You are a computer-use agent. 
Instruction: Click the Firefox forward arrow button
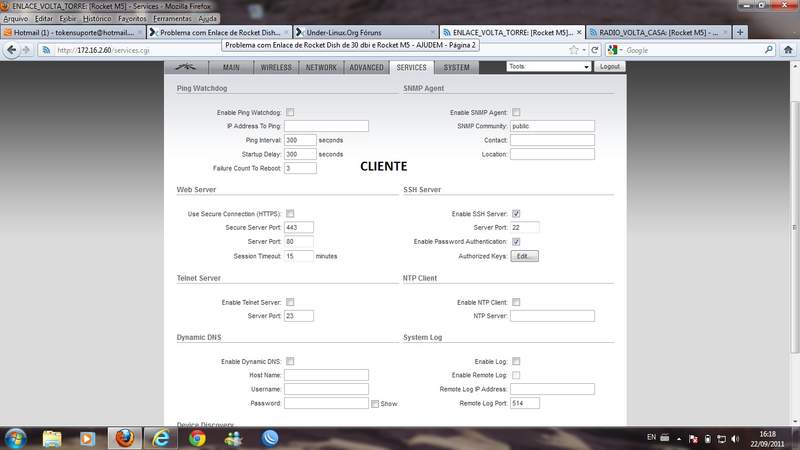[x=27, y=50]
